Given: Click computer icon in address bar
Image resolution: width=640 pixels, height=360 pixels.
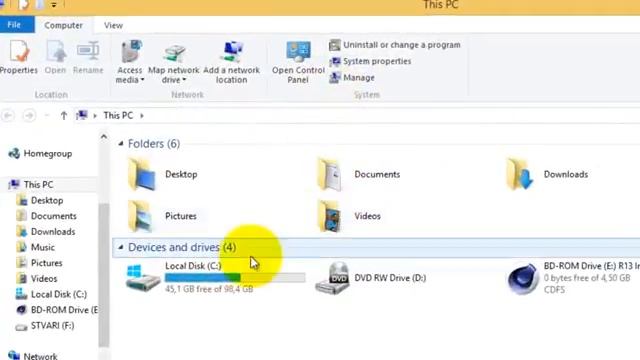Looking at the screenshot, I should click(82, 115).
